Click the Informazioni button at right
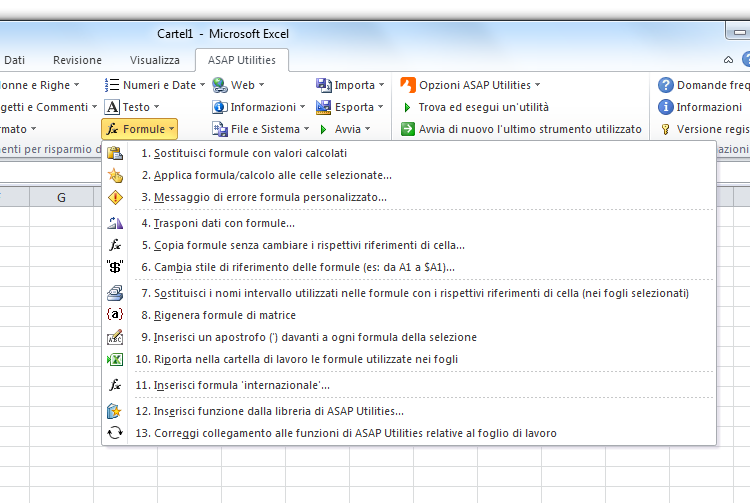Viewport: 750px width, 503px height. pyautogui.click(x=701, y=107)
